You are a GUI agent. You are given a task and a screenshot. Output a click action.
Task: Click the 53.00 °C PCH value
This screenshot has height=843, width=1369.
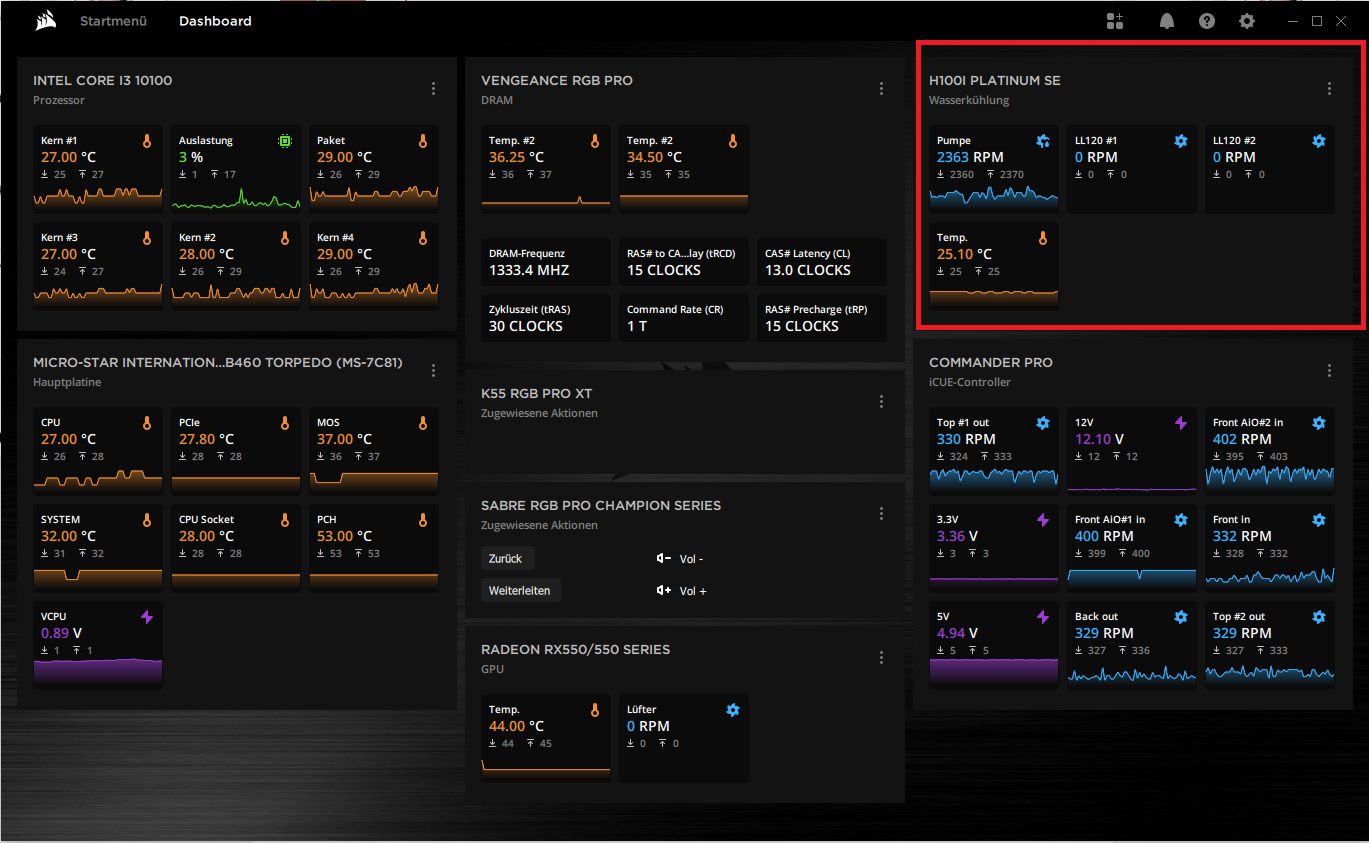tap(344, 536)
